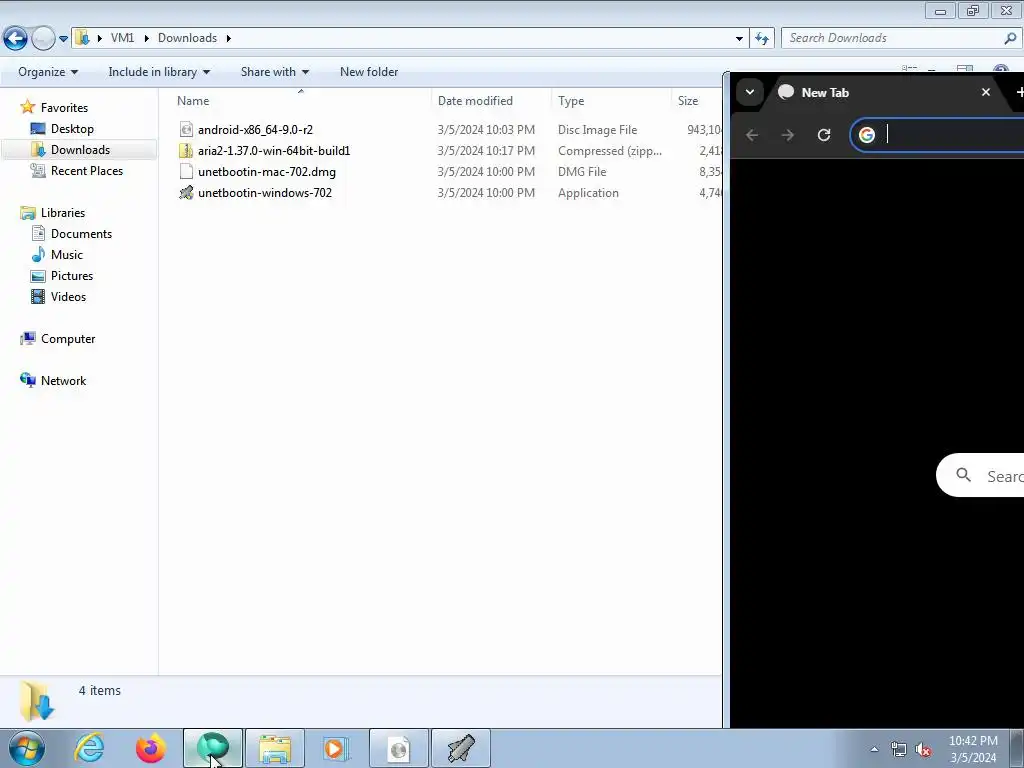1024x768 pixels.
Task: Open Include in library menu
Action: coord(159,72)
